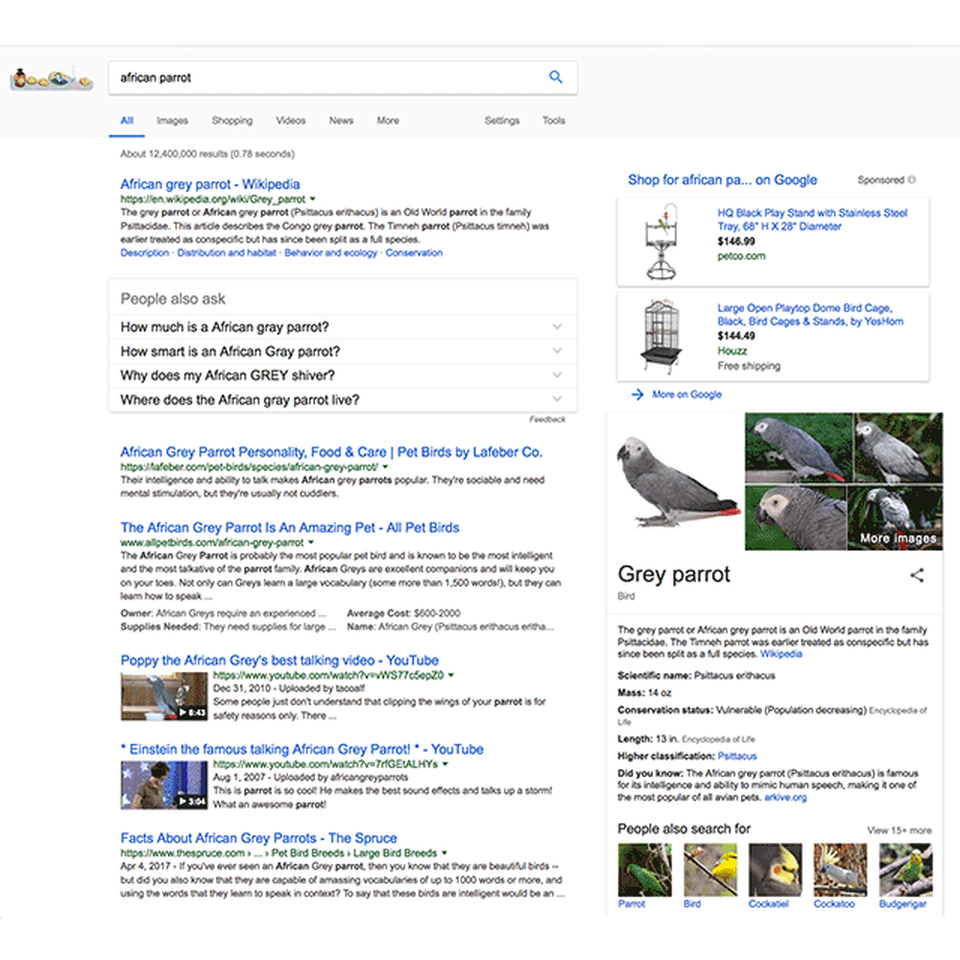Open the HQ Black Play Stand product link

click(812, 220)
